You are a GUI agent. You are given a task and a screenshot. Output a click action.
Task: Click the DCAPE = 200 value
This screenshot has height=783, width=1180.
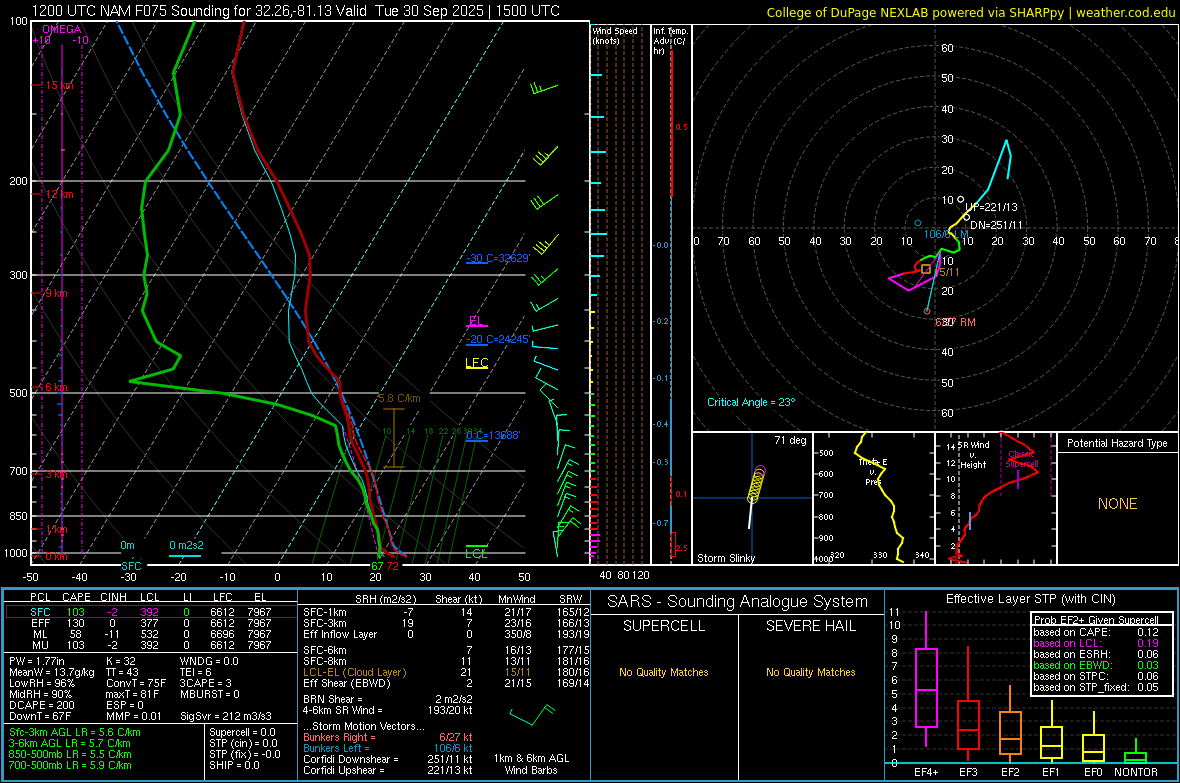[x=42, y=705]
